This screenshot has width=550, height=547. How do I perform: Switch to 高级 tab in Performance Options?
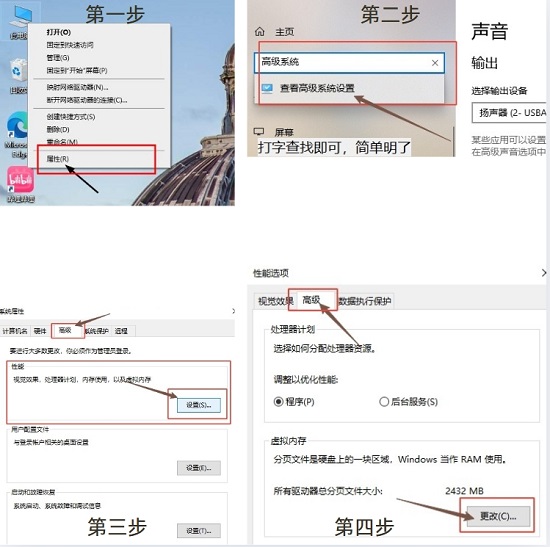tap(313, 300)
